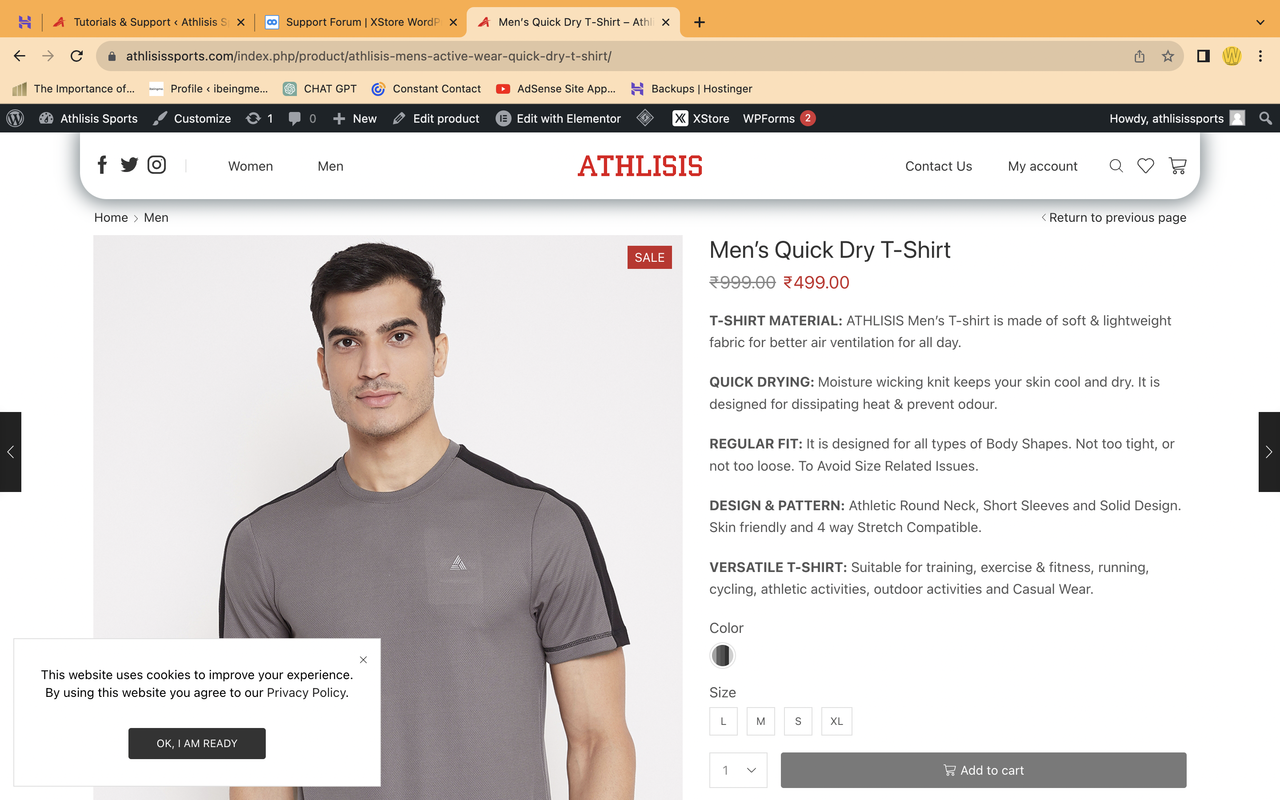This screenshot has width=1280, height=800.
Task: Open Customize in admin bar
Action: pyautogui.click(x=191, y=118)
